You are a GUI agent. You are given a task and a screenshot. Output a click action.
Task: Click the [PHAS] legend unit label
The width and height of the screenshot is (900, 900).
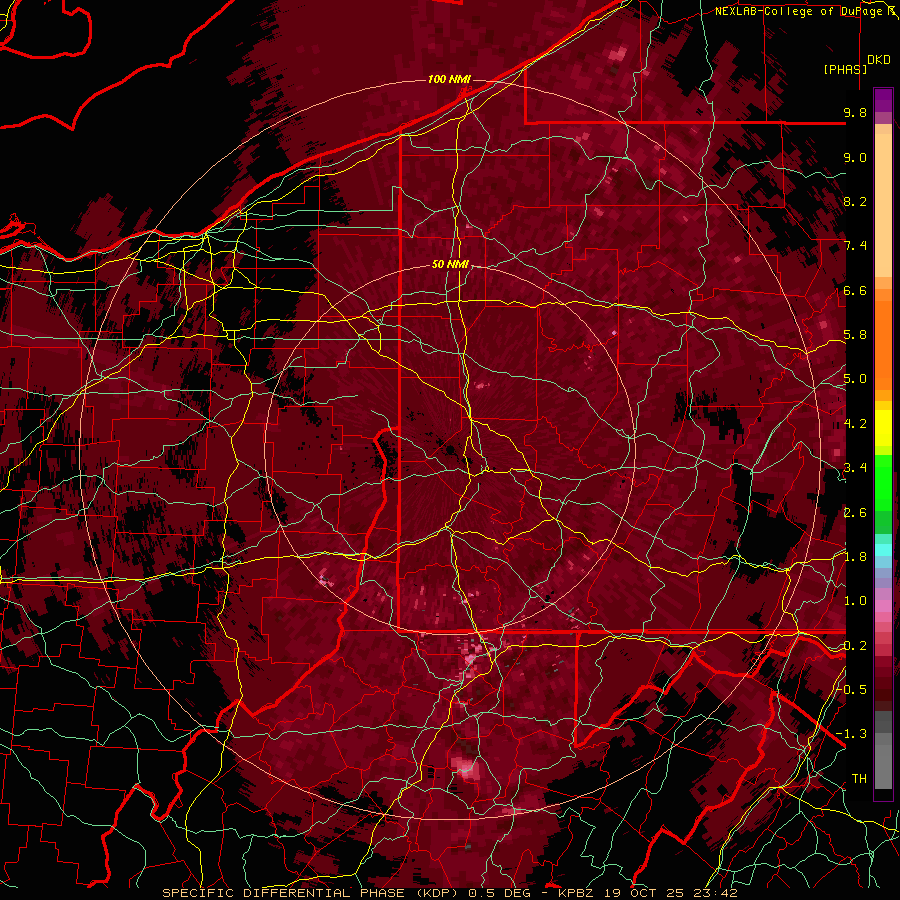pyautogui.click(x=845, y=69)
